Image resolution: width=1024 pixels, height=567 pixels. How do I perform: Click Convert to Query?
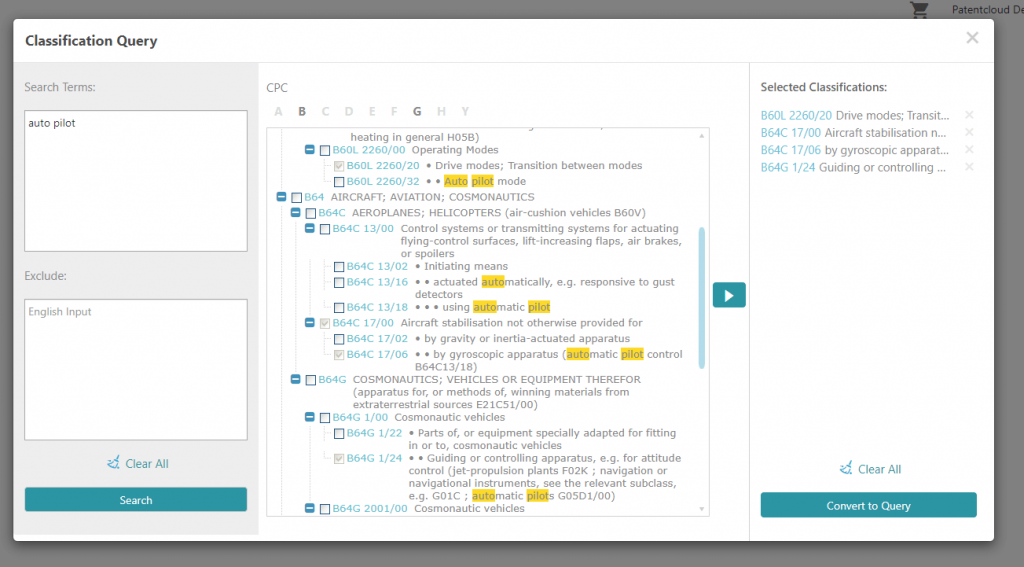pos(868,506)
